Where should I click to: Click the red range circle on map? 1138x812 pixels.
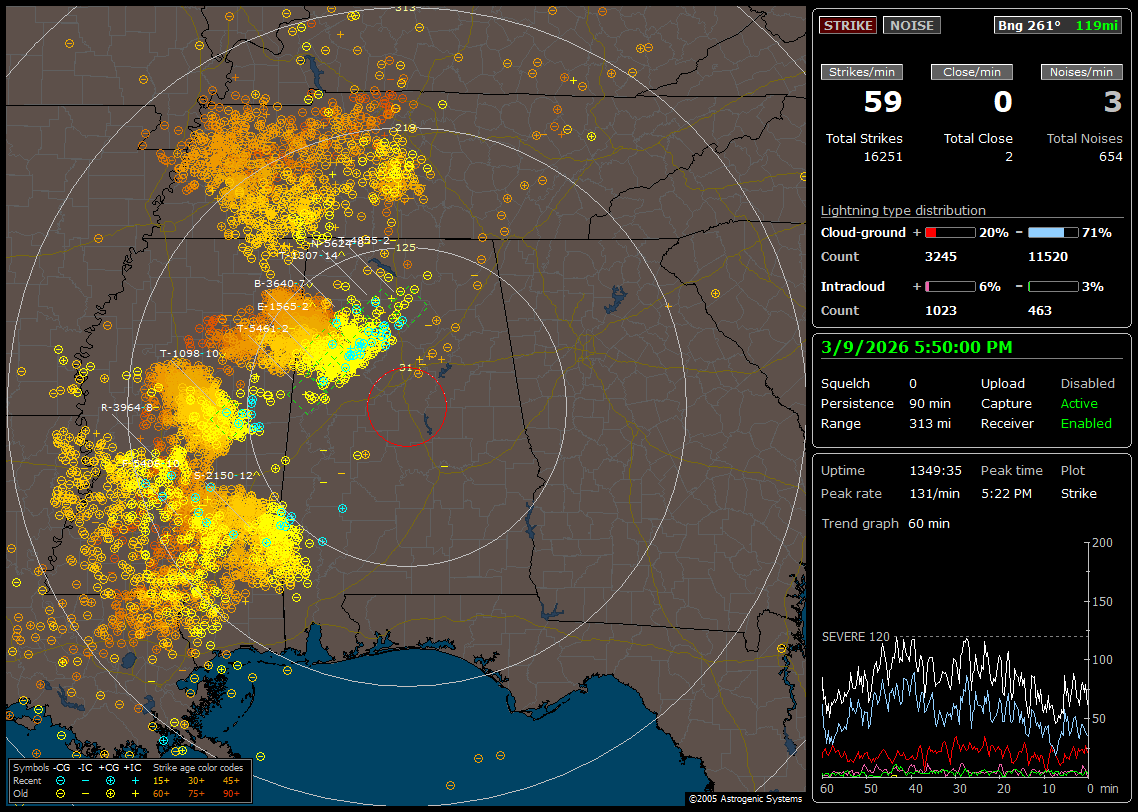[406, 406]
